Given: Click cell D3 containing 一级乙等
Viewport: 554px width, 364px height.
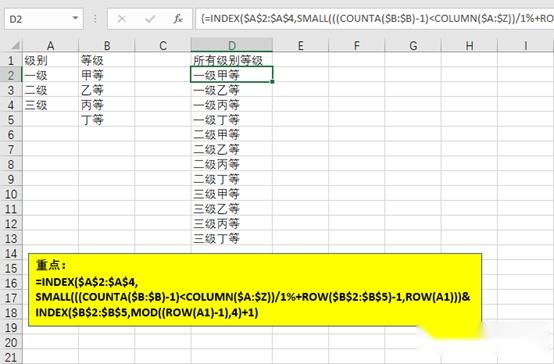Looking at the screenshot, I should point(232,90).
